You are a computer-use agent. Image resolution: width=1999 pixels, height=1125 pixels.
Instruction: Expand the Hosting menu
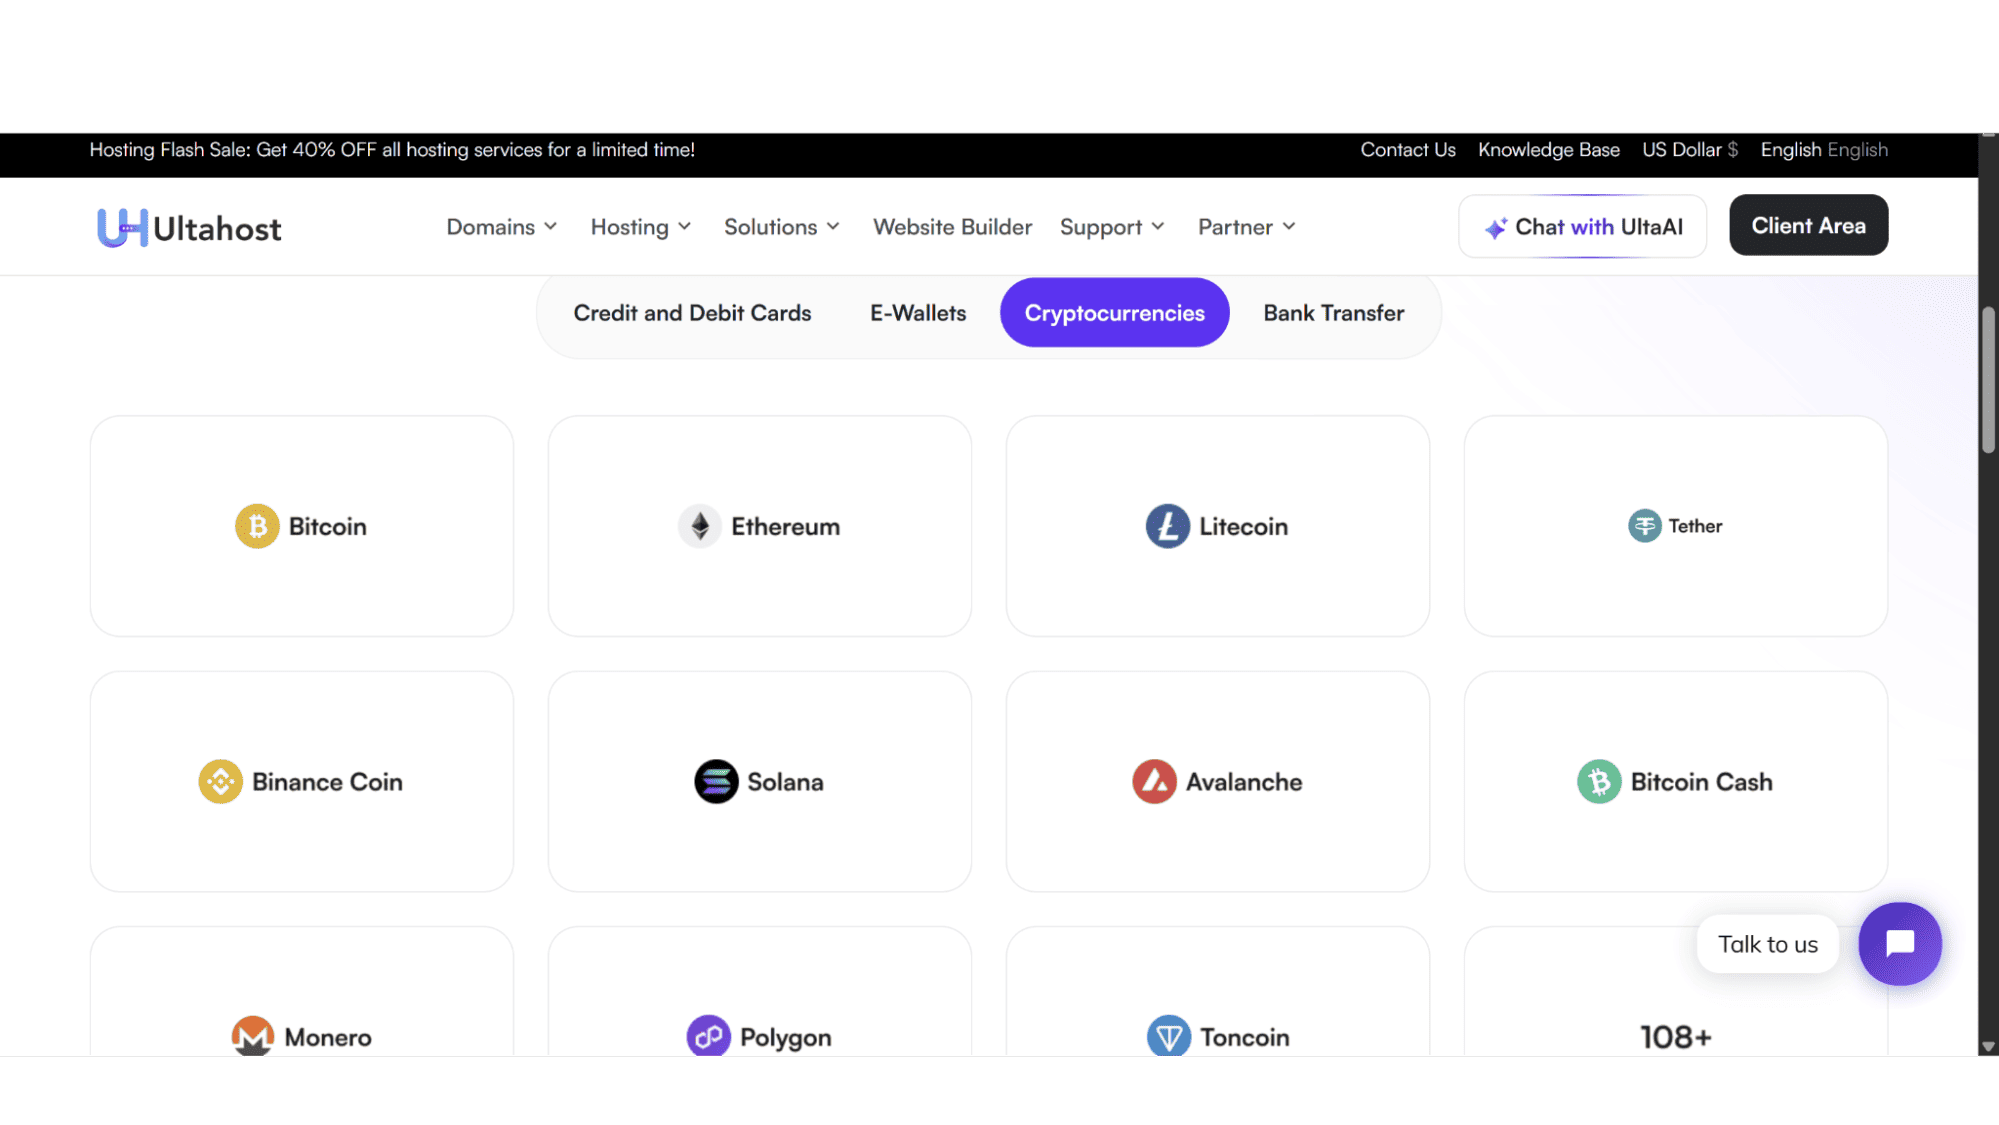pyautogui.click(x=641, y=227)
